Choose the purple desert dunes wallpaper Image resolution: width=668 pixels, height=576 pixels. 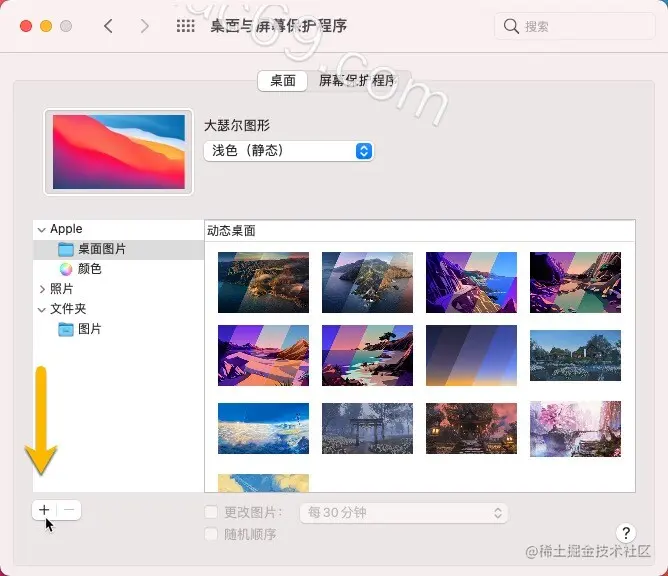[263, 355]
